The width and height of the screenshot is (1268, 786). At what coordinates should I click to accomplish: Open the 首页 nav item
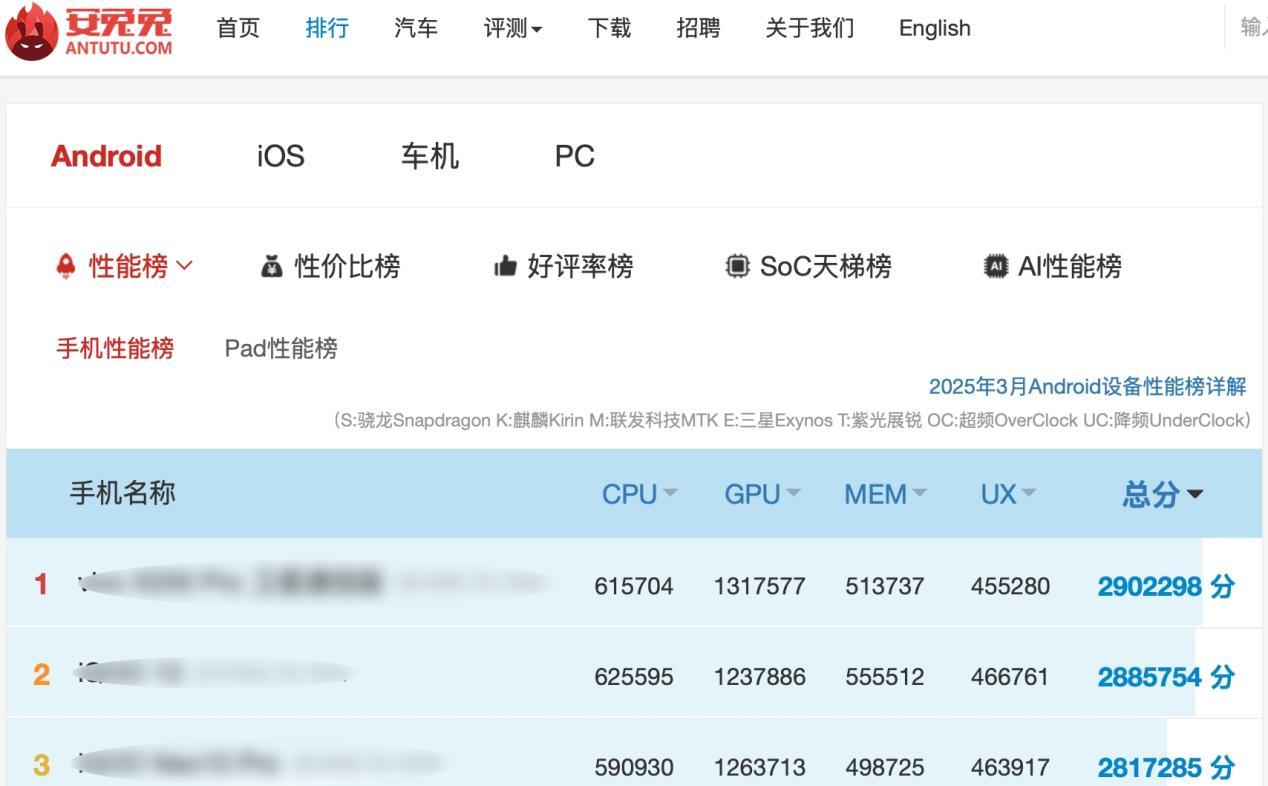[x=238, y=28]
